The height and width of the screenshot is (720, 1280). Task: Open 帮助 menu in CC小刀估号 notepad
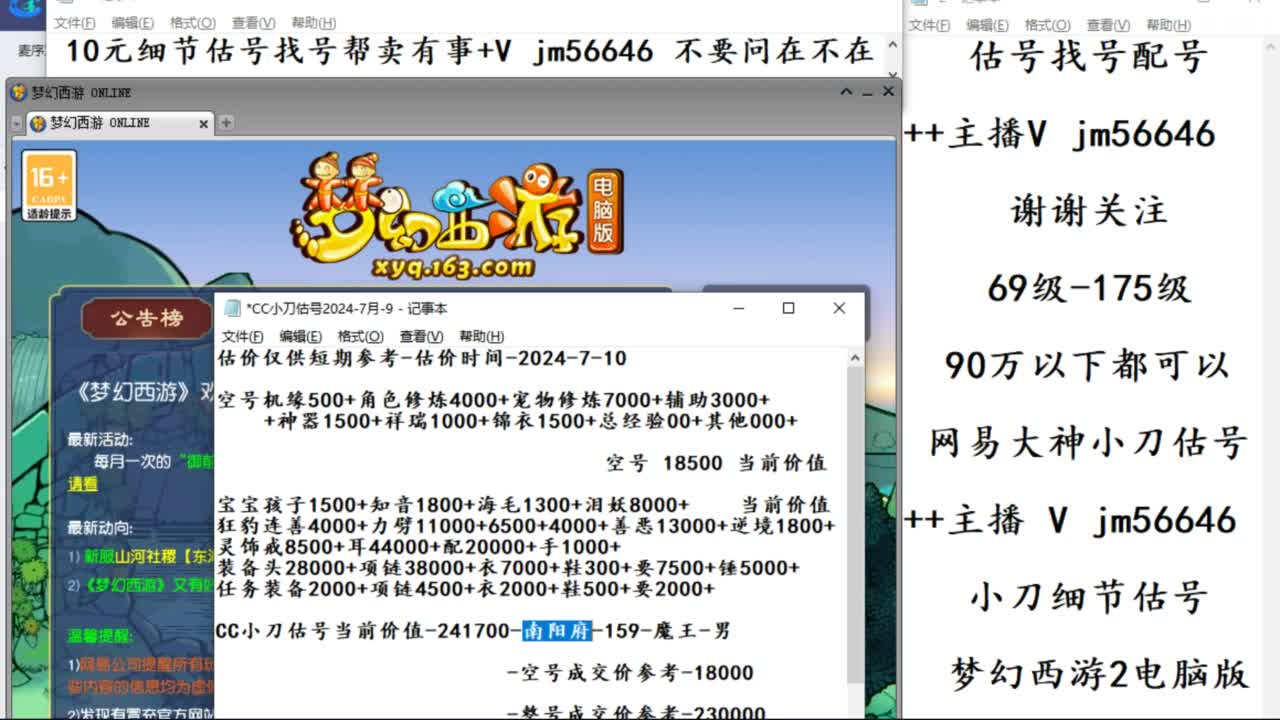tap(481, 336)
